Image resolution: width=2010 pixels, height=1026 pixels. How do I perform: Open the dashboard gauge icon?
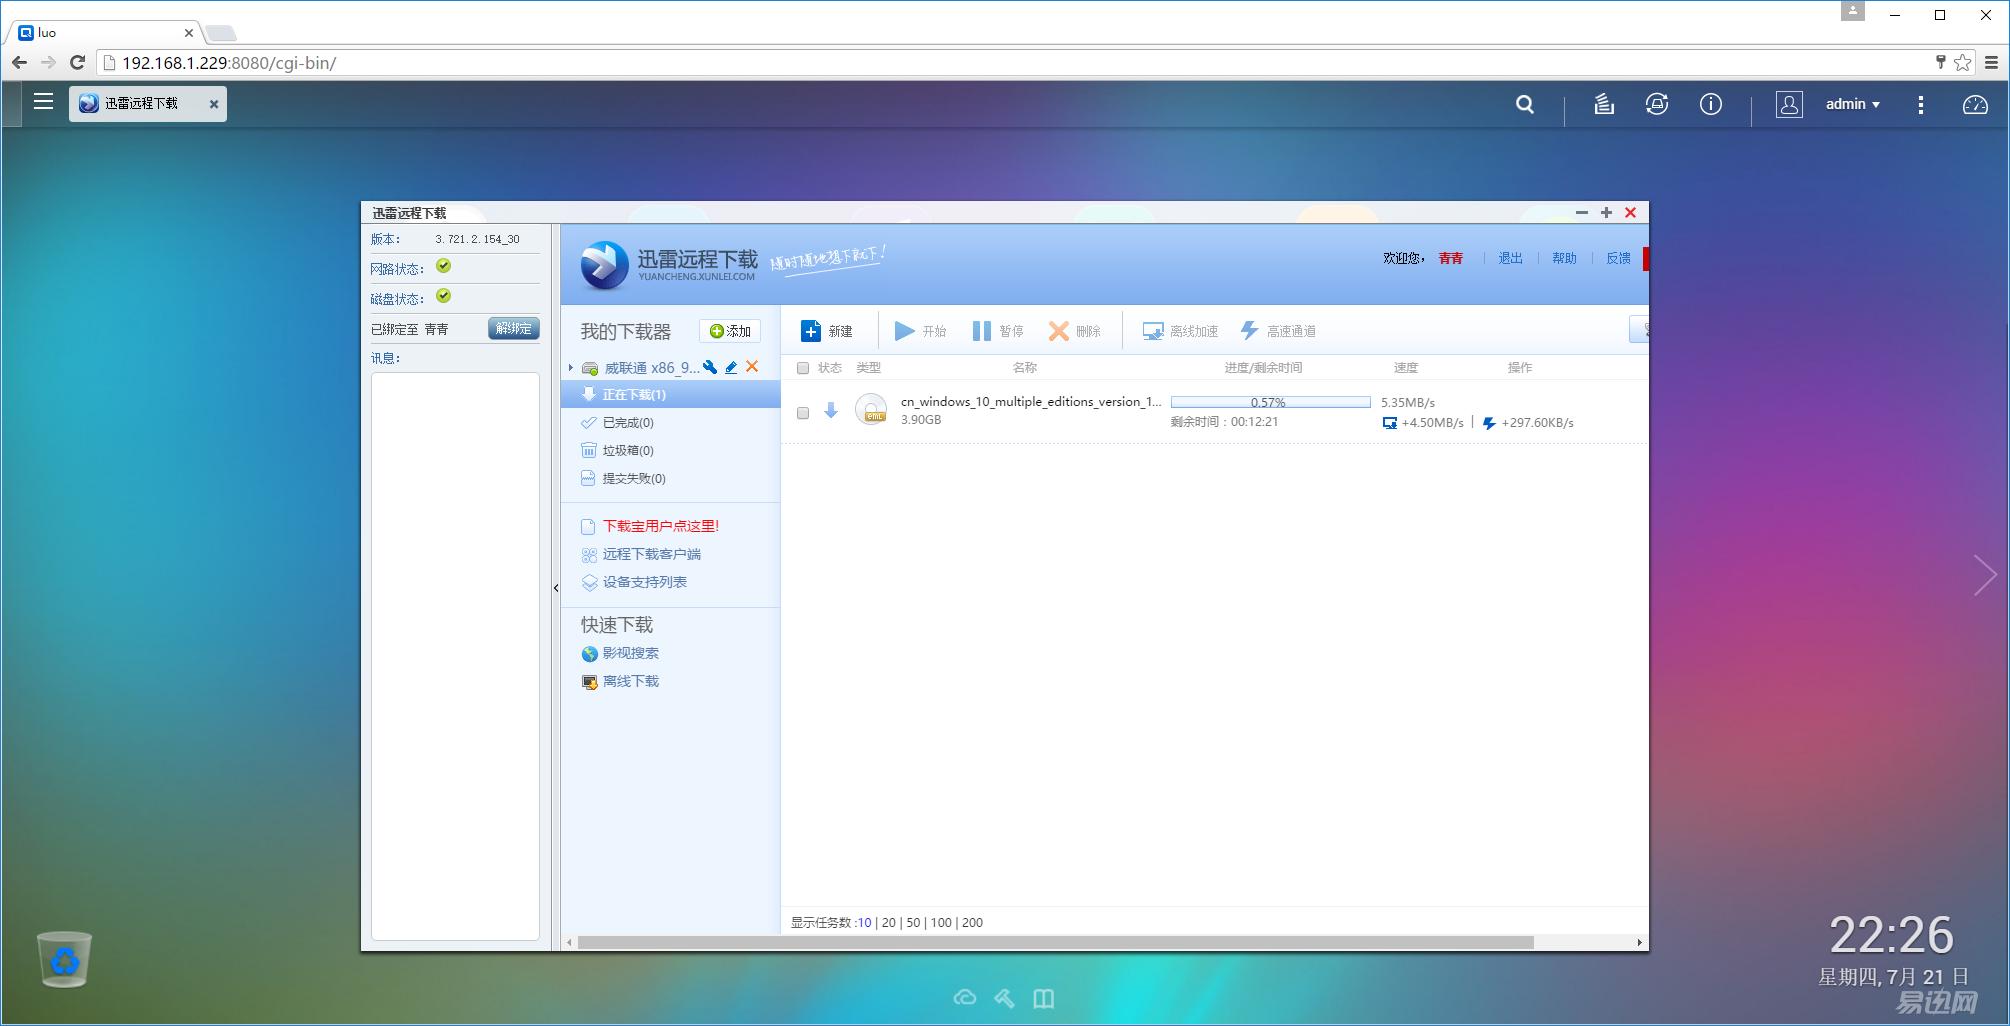point(1974,104)
